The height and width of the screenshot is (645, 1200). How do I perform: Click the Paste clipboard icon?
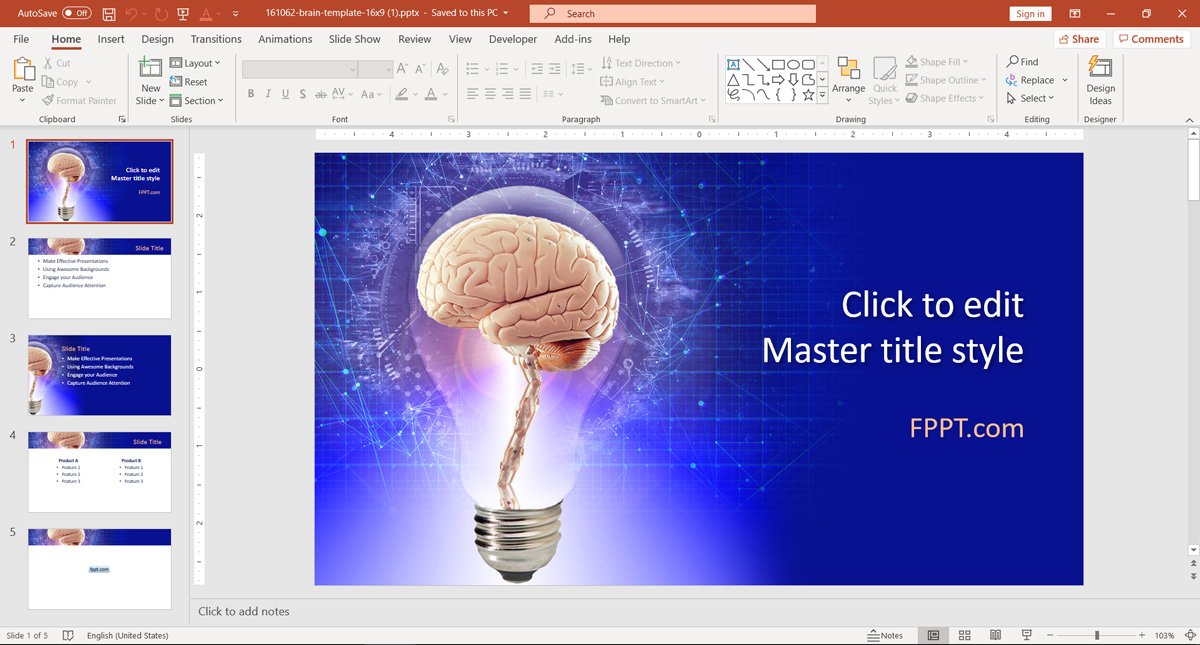click(x=22, y=70)
